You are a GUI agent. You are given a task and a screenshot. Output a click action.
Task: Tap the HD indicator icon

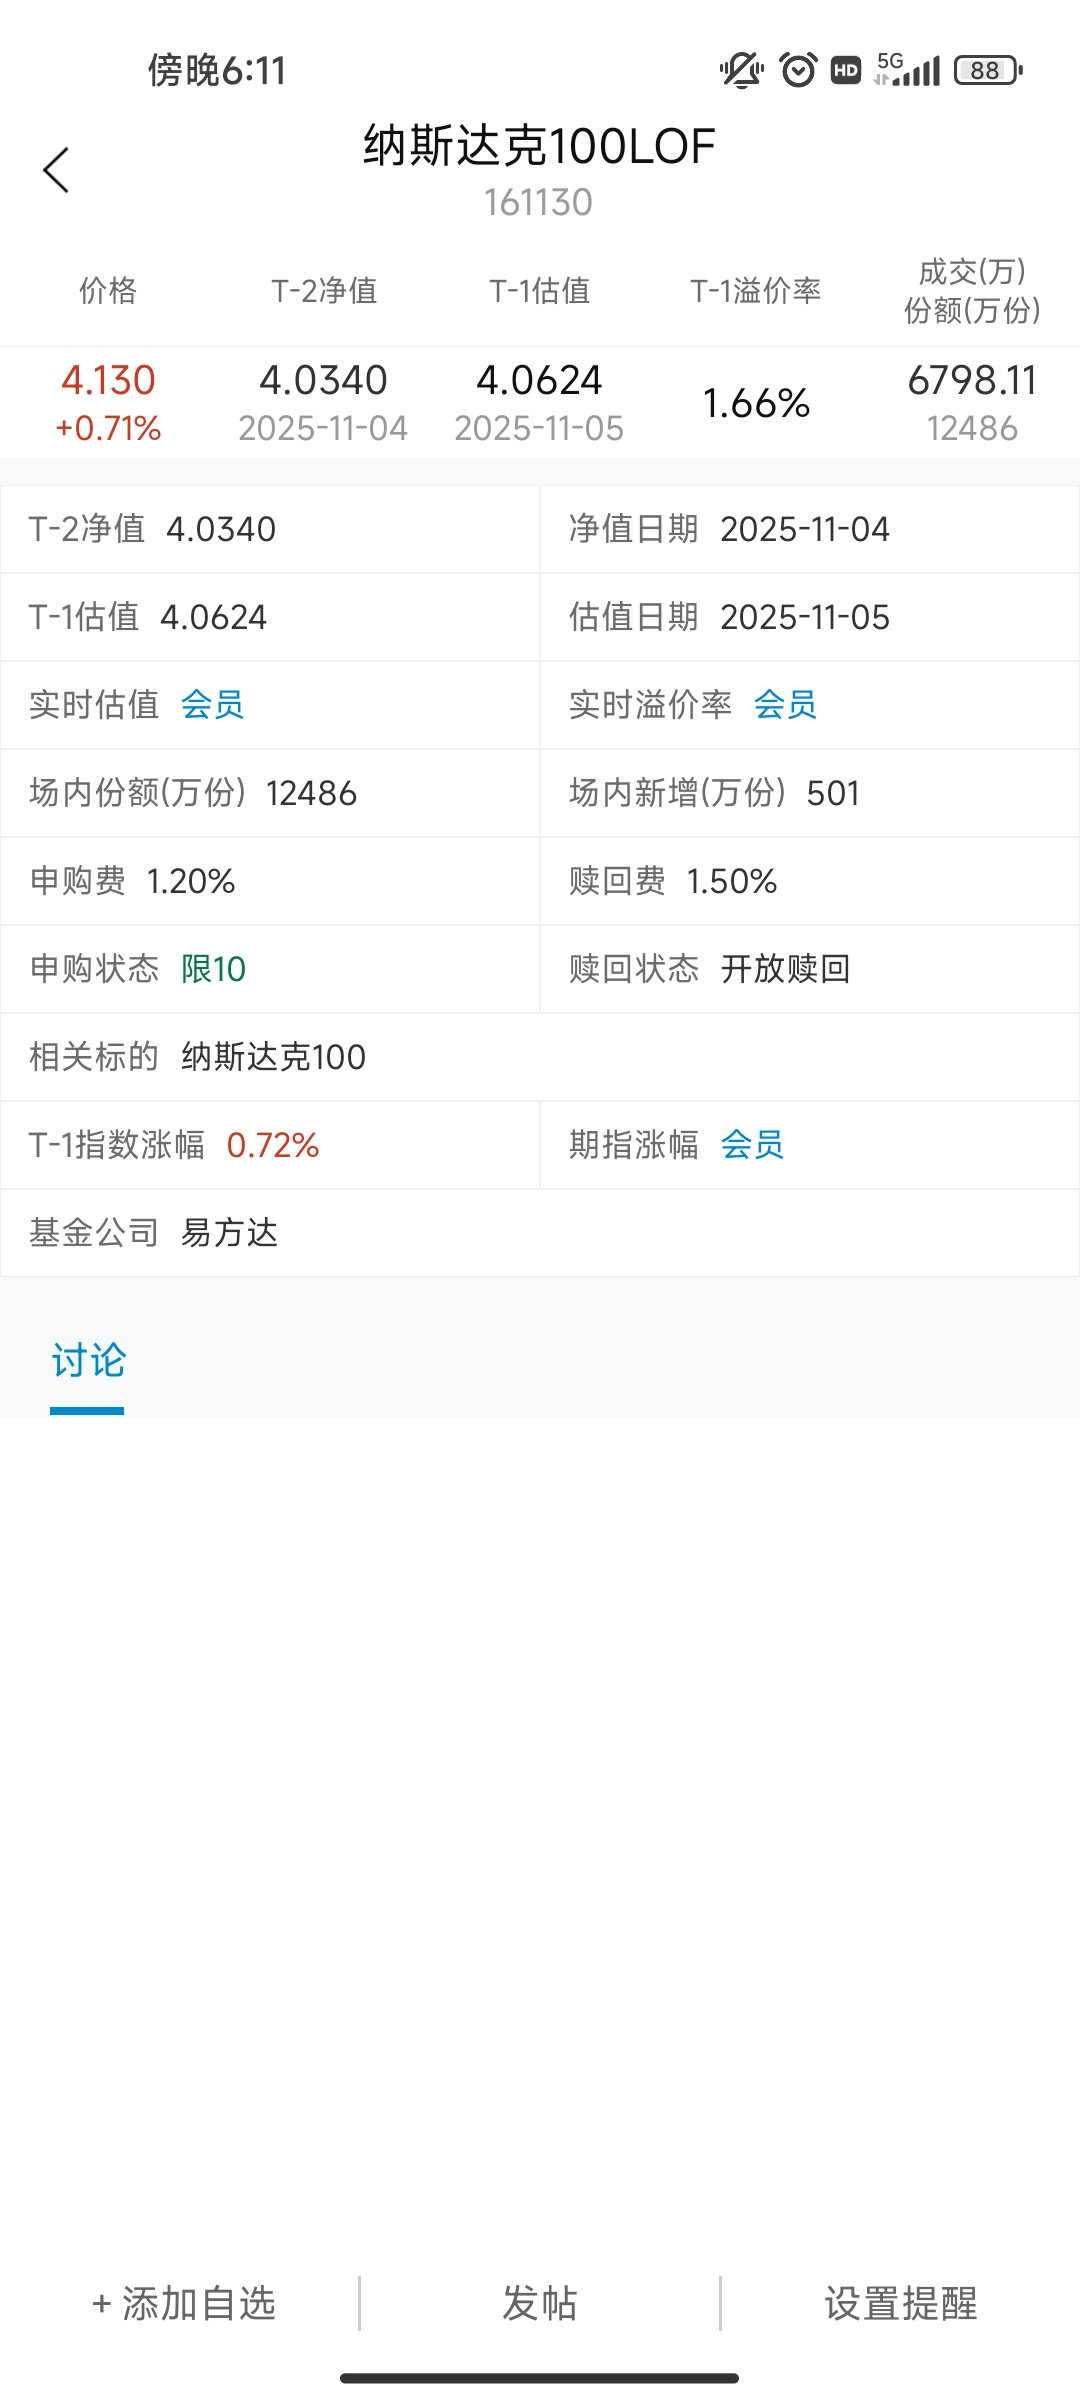tap(846, 70)
